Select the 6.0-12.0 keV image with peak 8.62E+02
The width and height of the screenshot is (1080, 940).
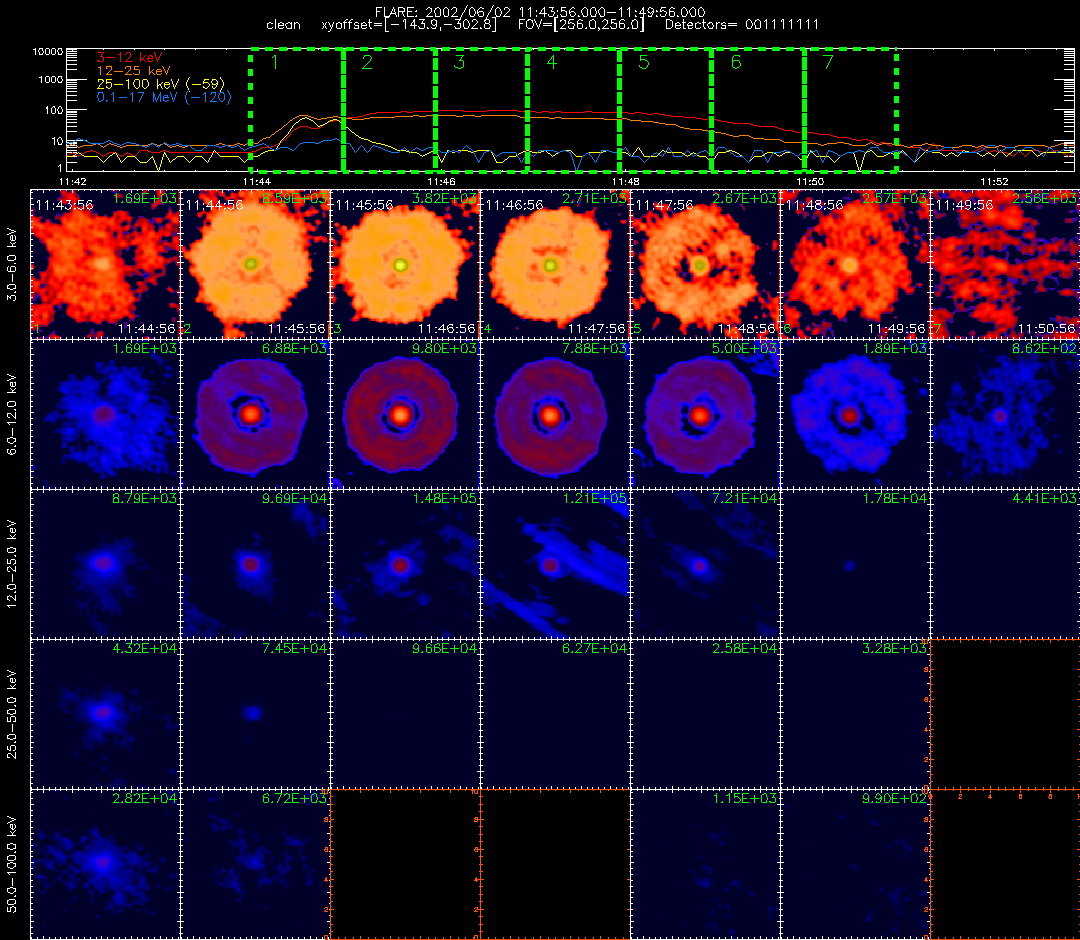pos(1006,415)
